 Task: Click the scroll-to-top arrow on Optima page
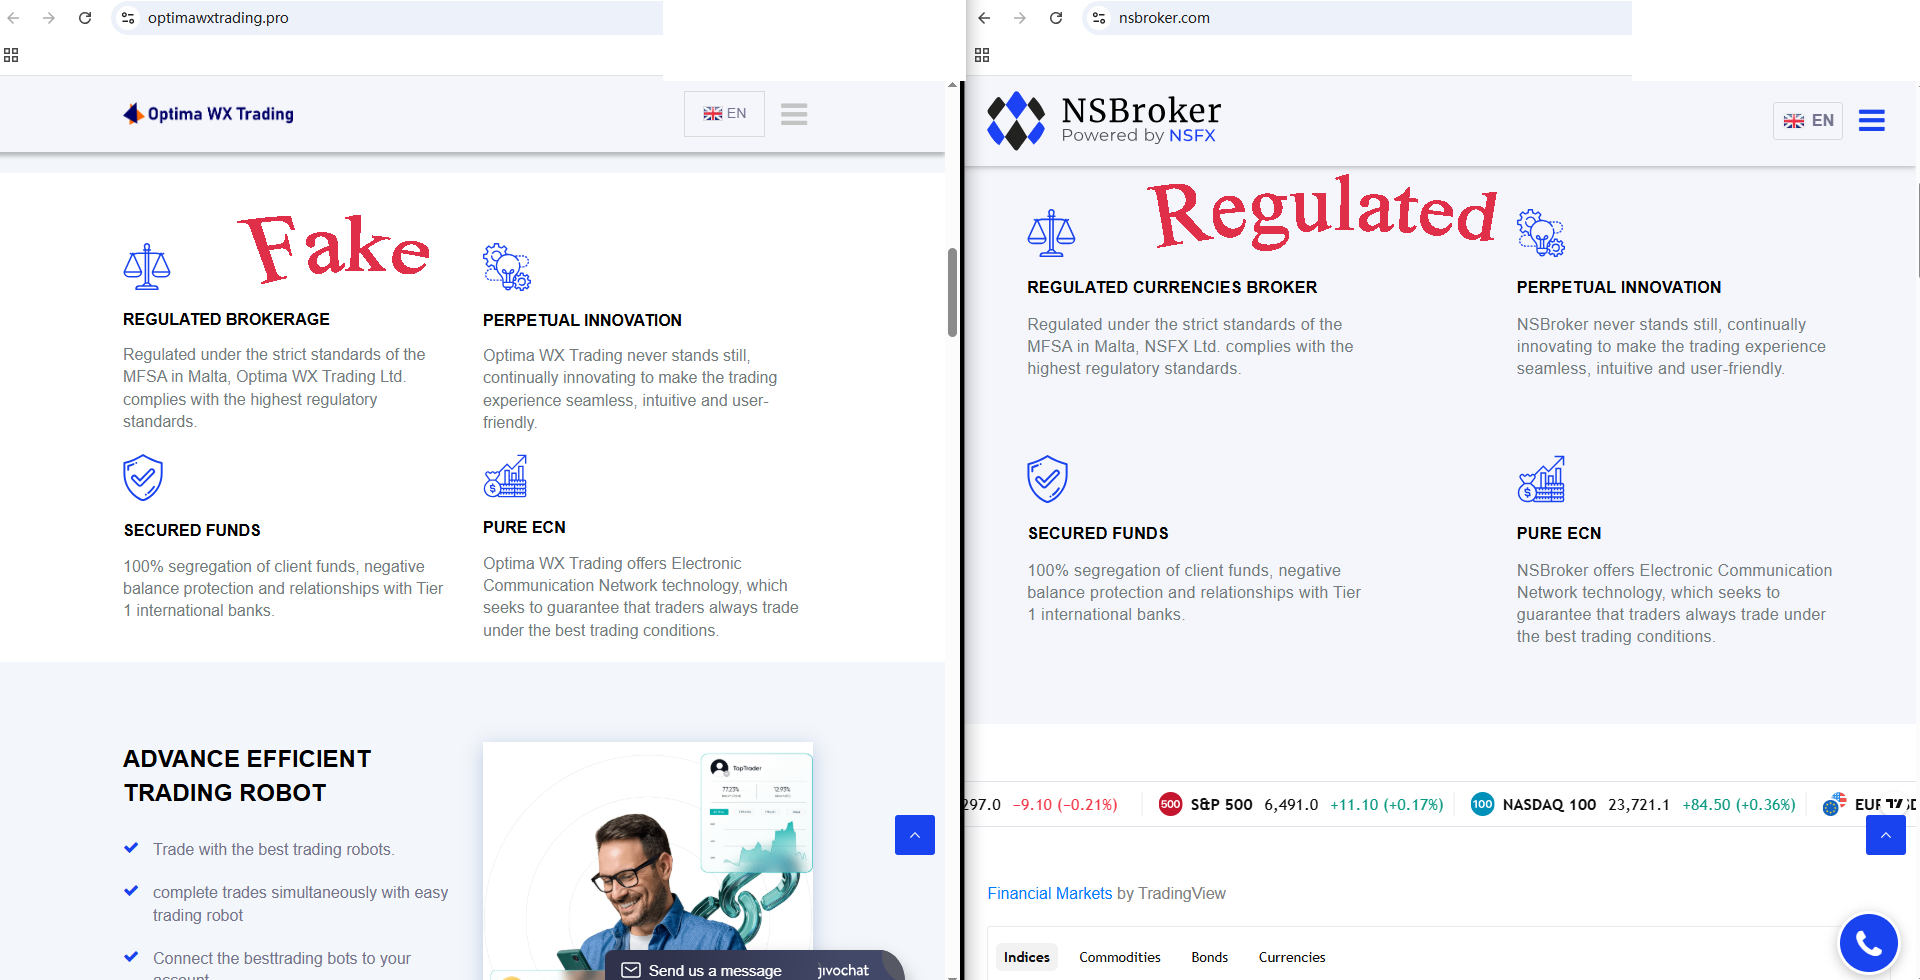point(914,835)
